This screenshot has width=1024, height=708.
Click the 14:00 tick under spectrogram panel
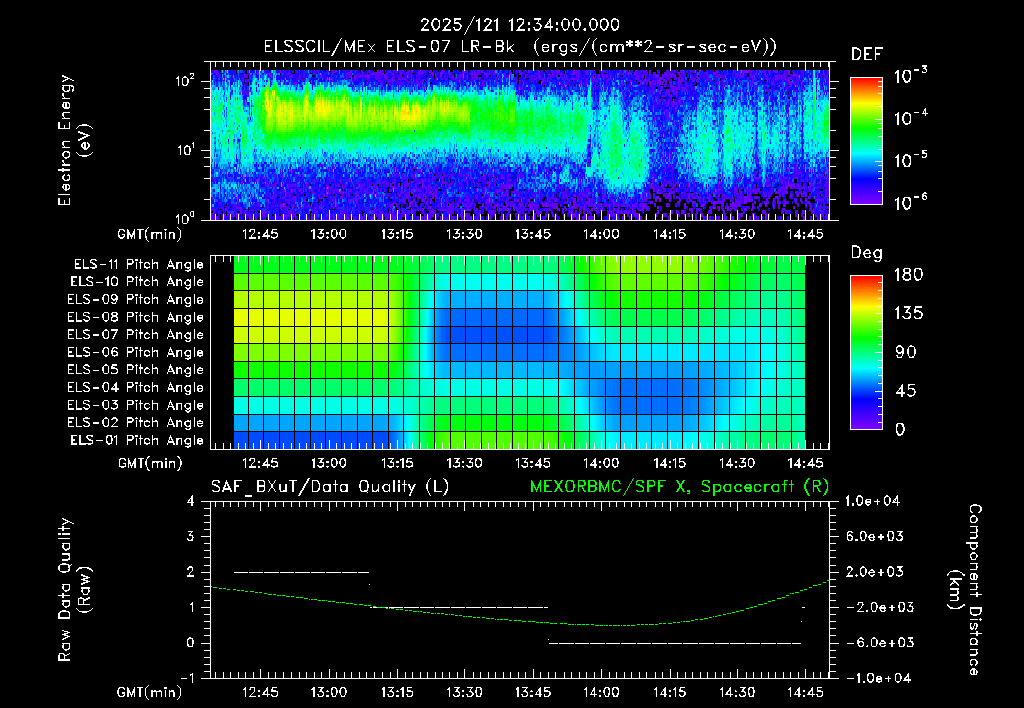click(601, 234)
